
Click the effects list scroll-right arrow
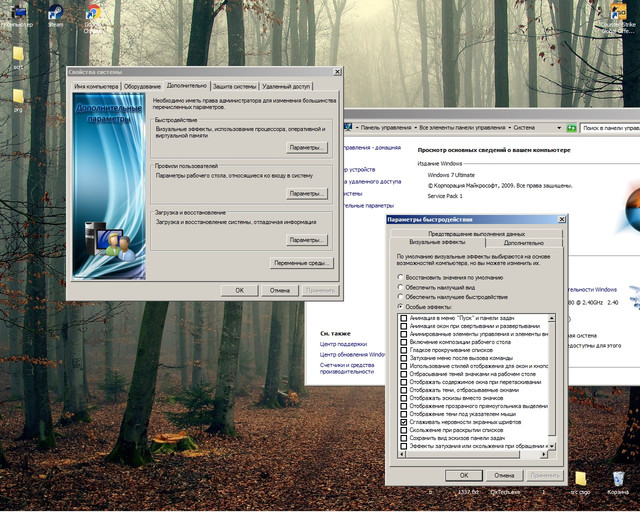[544, 454]
